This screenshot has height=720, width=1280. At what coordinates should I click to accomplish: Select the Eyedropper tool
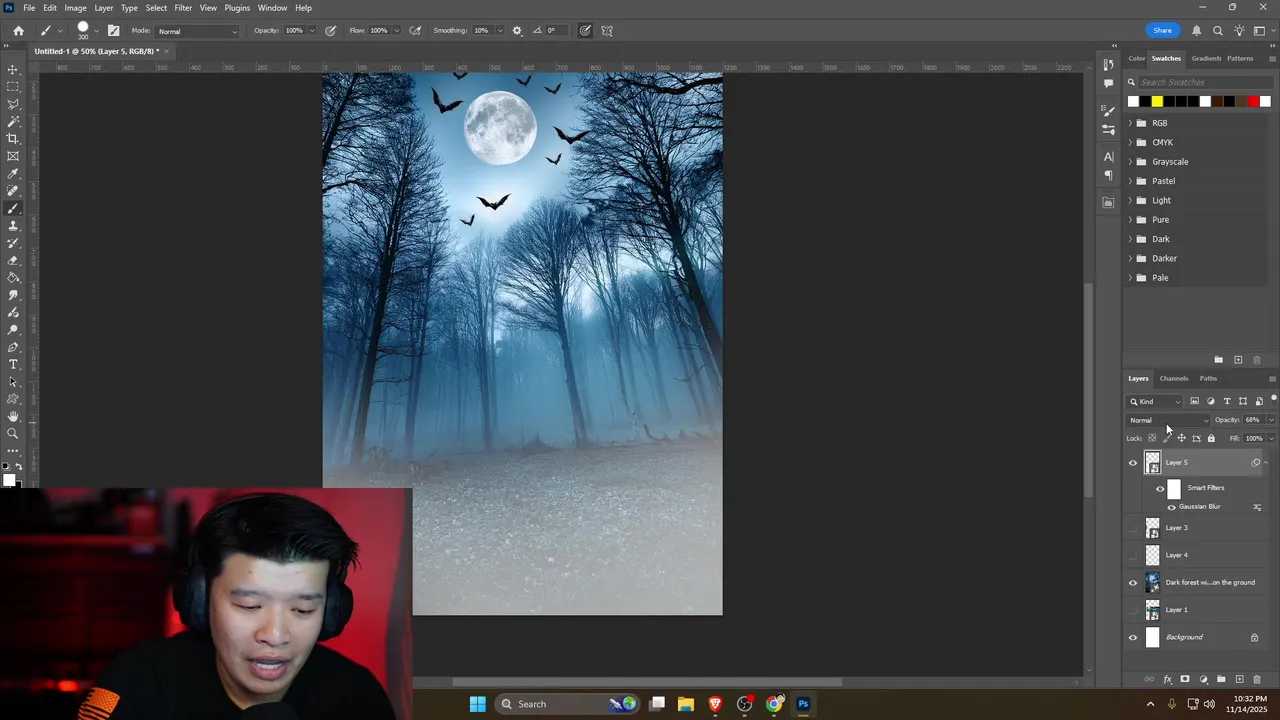(13, 174)
